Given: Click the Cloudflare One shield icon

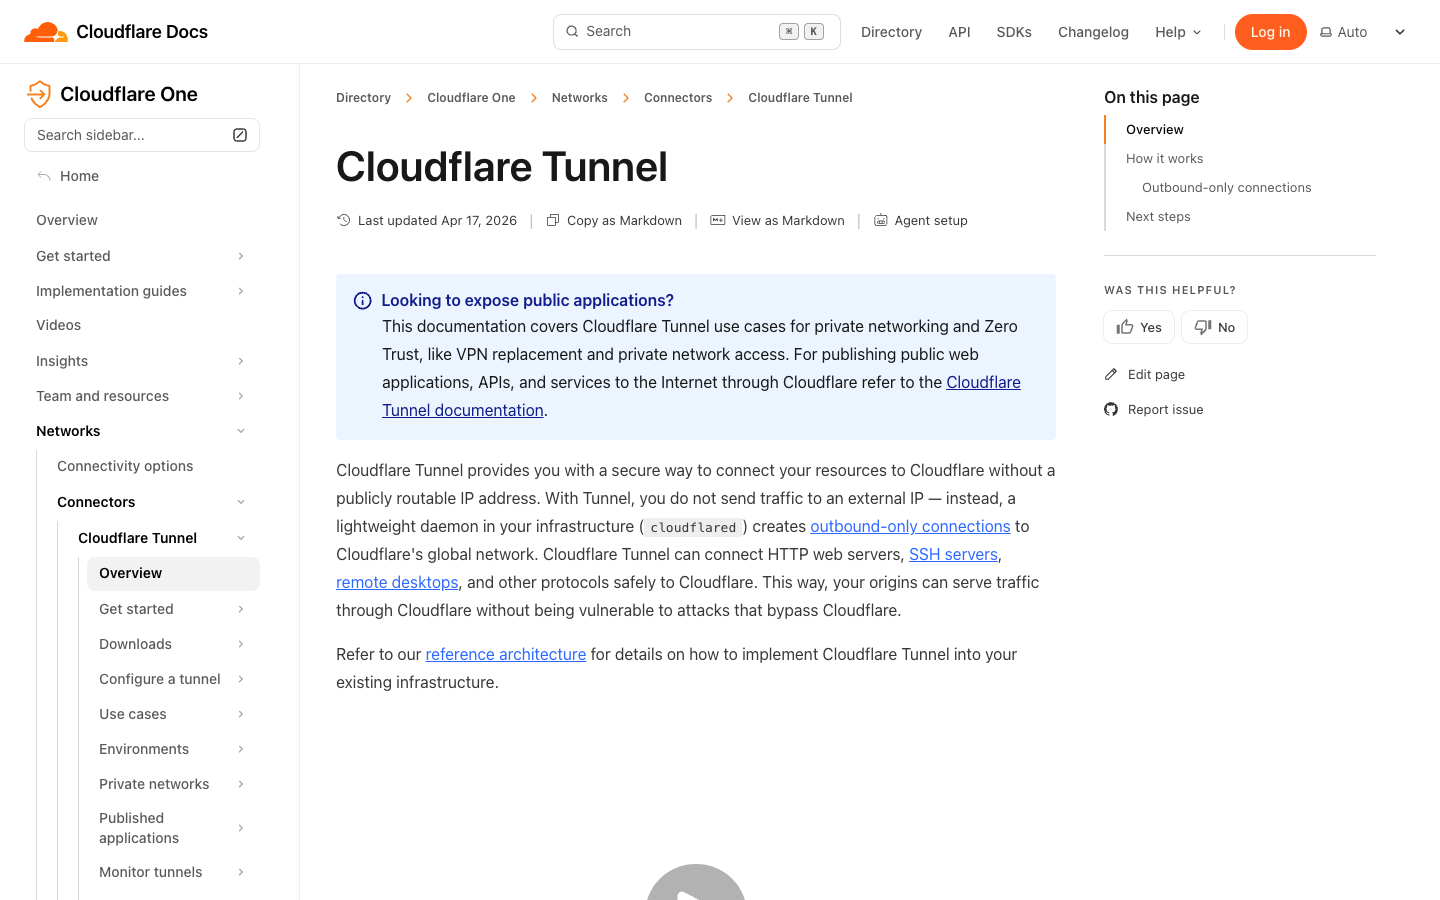Looking at the screenshot, I should pyautogui.click(x=39, y=94).
